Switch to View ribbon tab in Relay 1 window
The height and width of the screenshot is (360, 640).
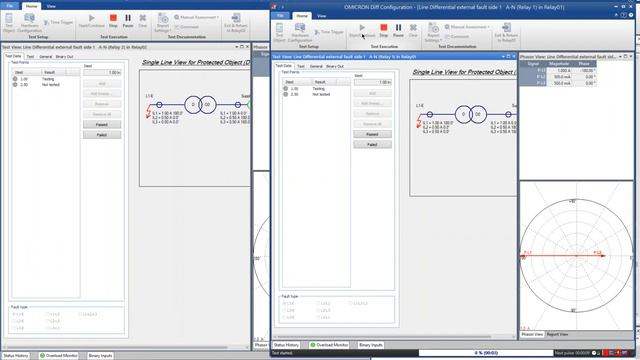point(322,16)
